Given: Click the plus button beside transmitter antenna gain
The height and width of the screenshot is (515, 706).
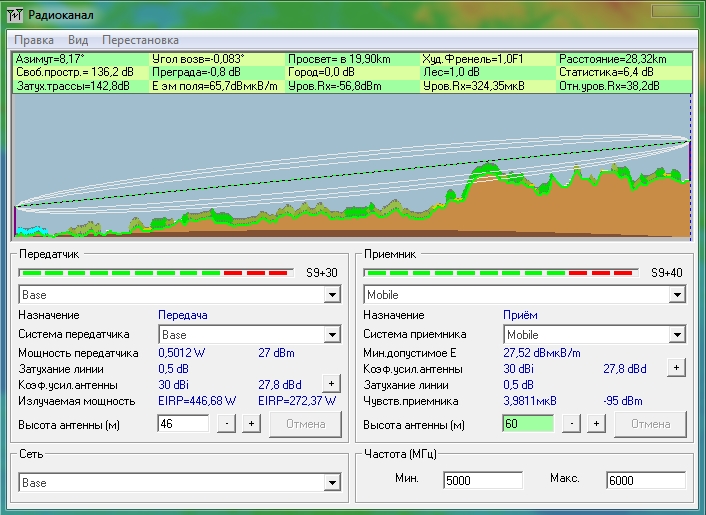Looking at the screenshot, I should tap(331, 384).
